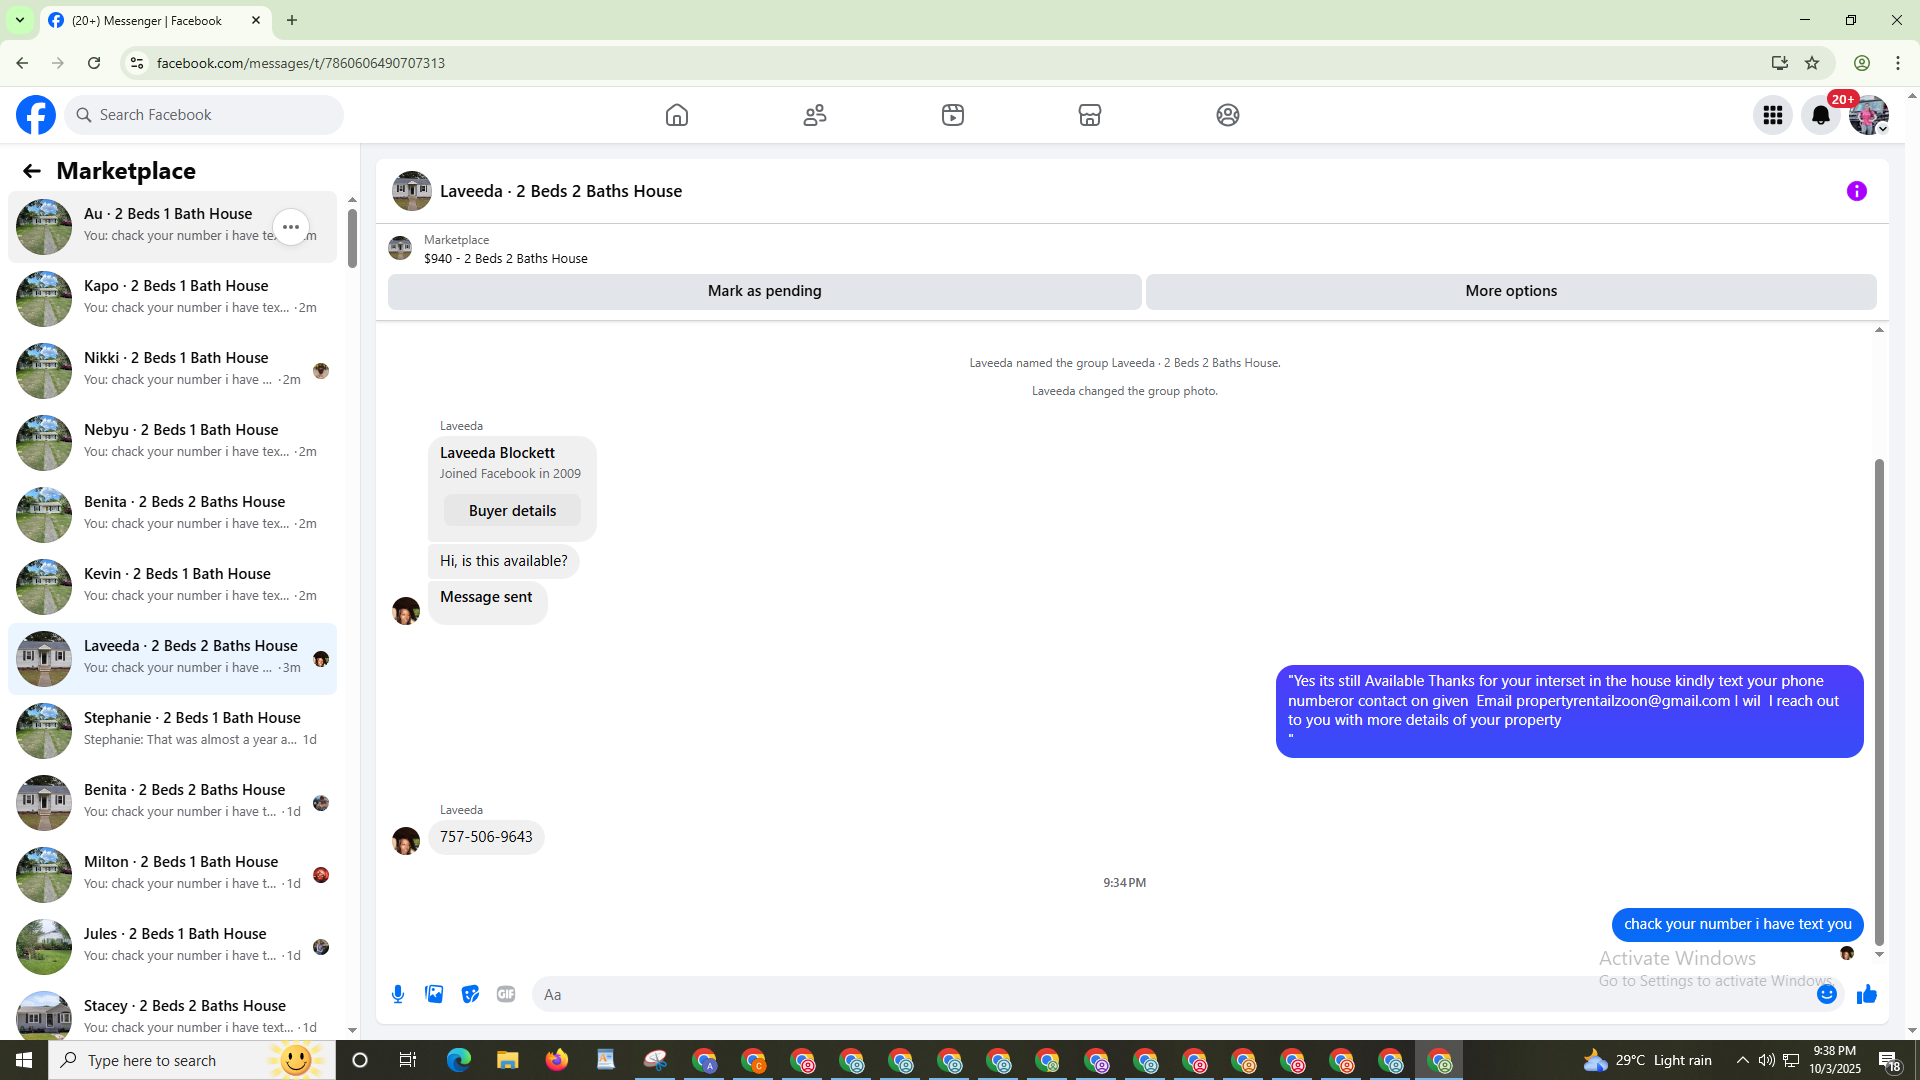Focus the Search Facebook field
Screen dimensions: 1920x1080
click(205, 115)
